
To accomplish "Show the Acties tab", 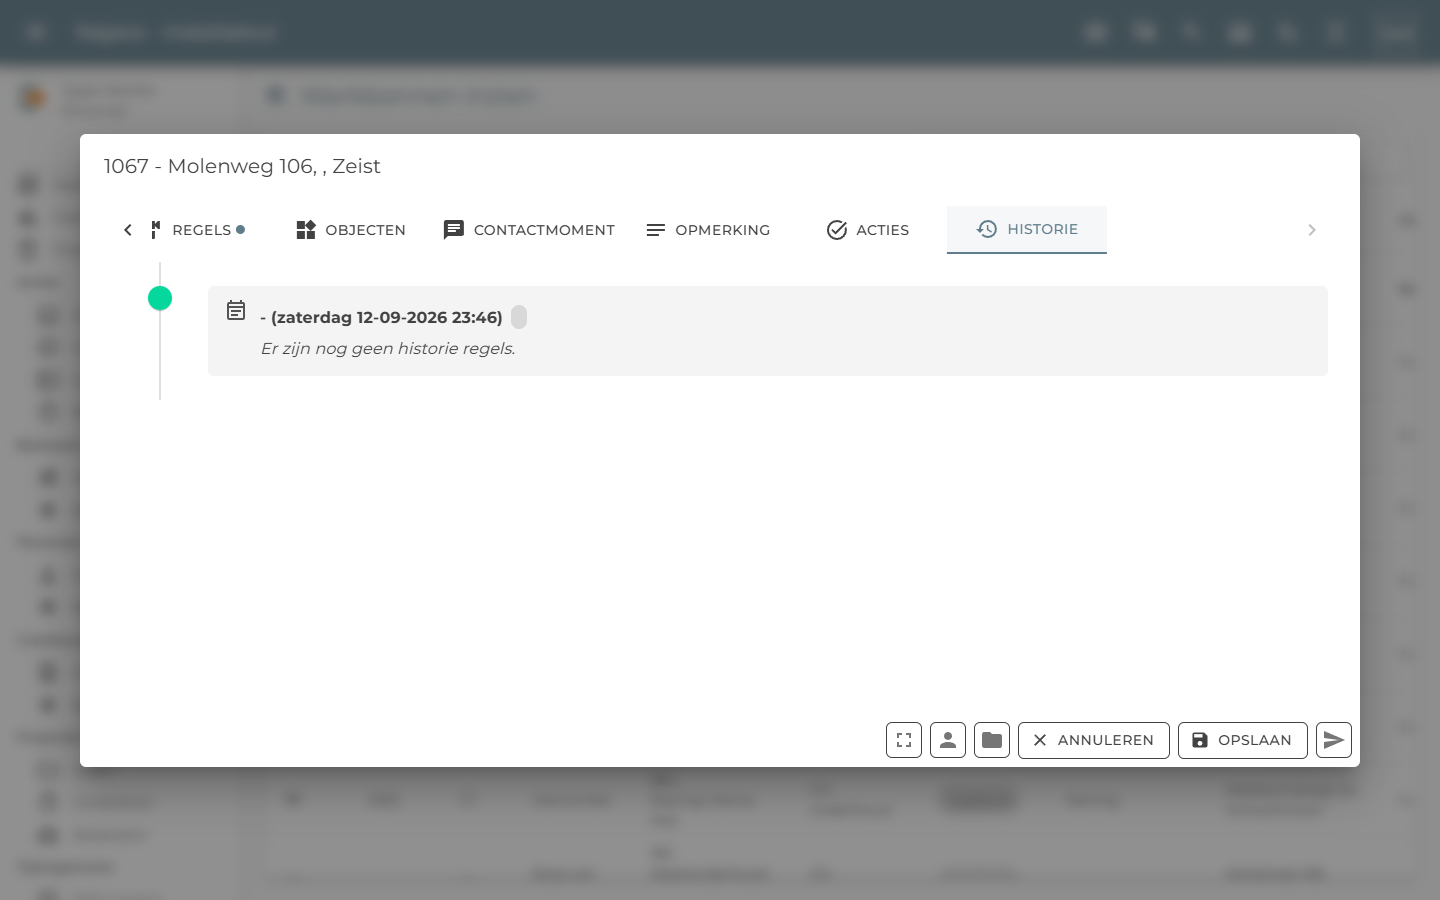I will pos(868,230).
